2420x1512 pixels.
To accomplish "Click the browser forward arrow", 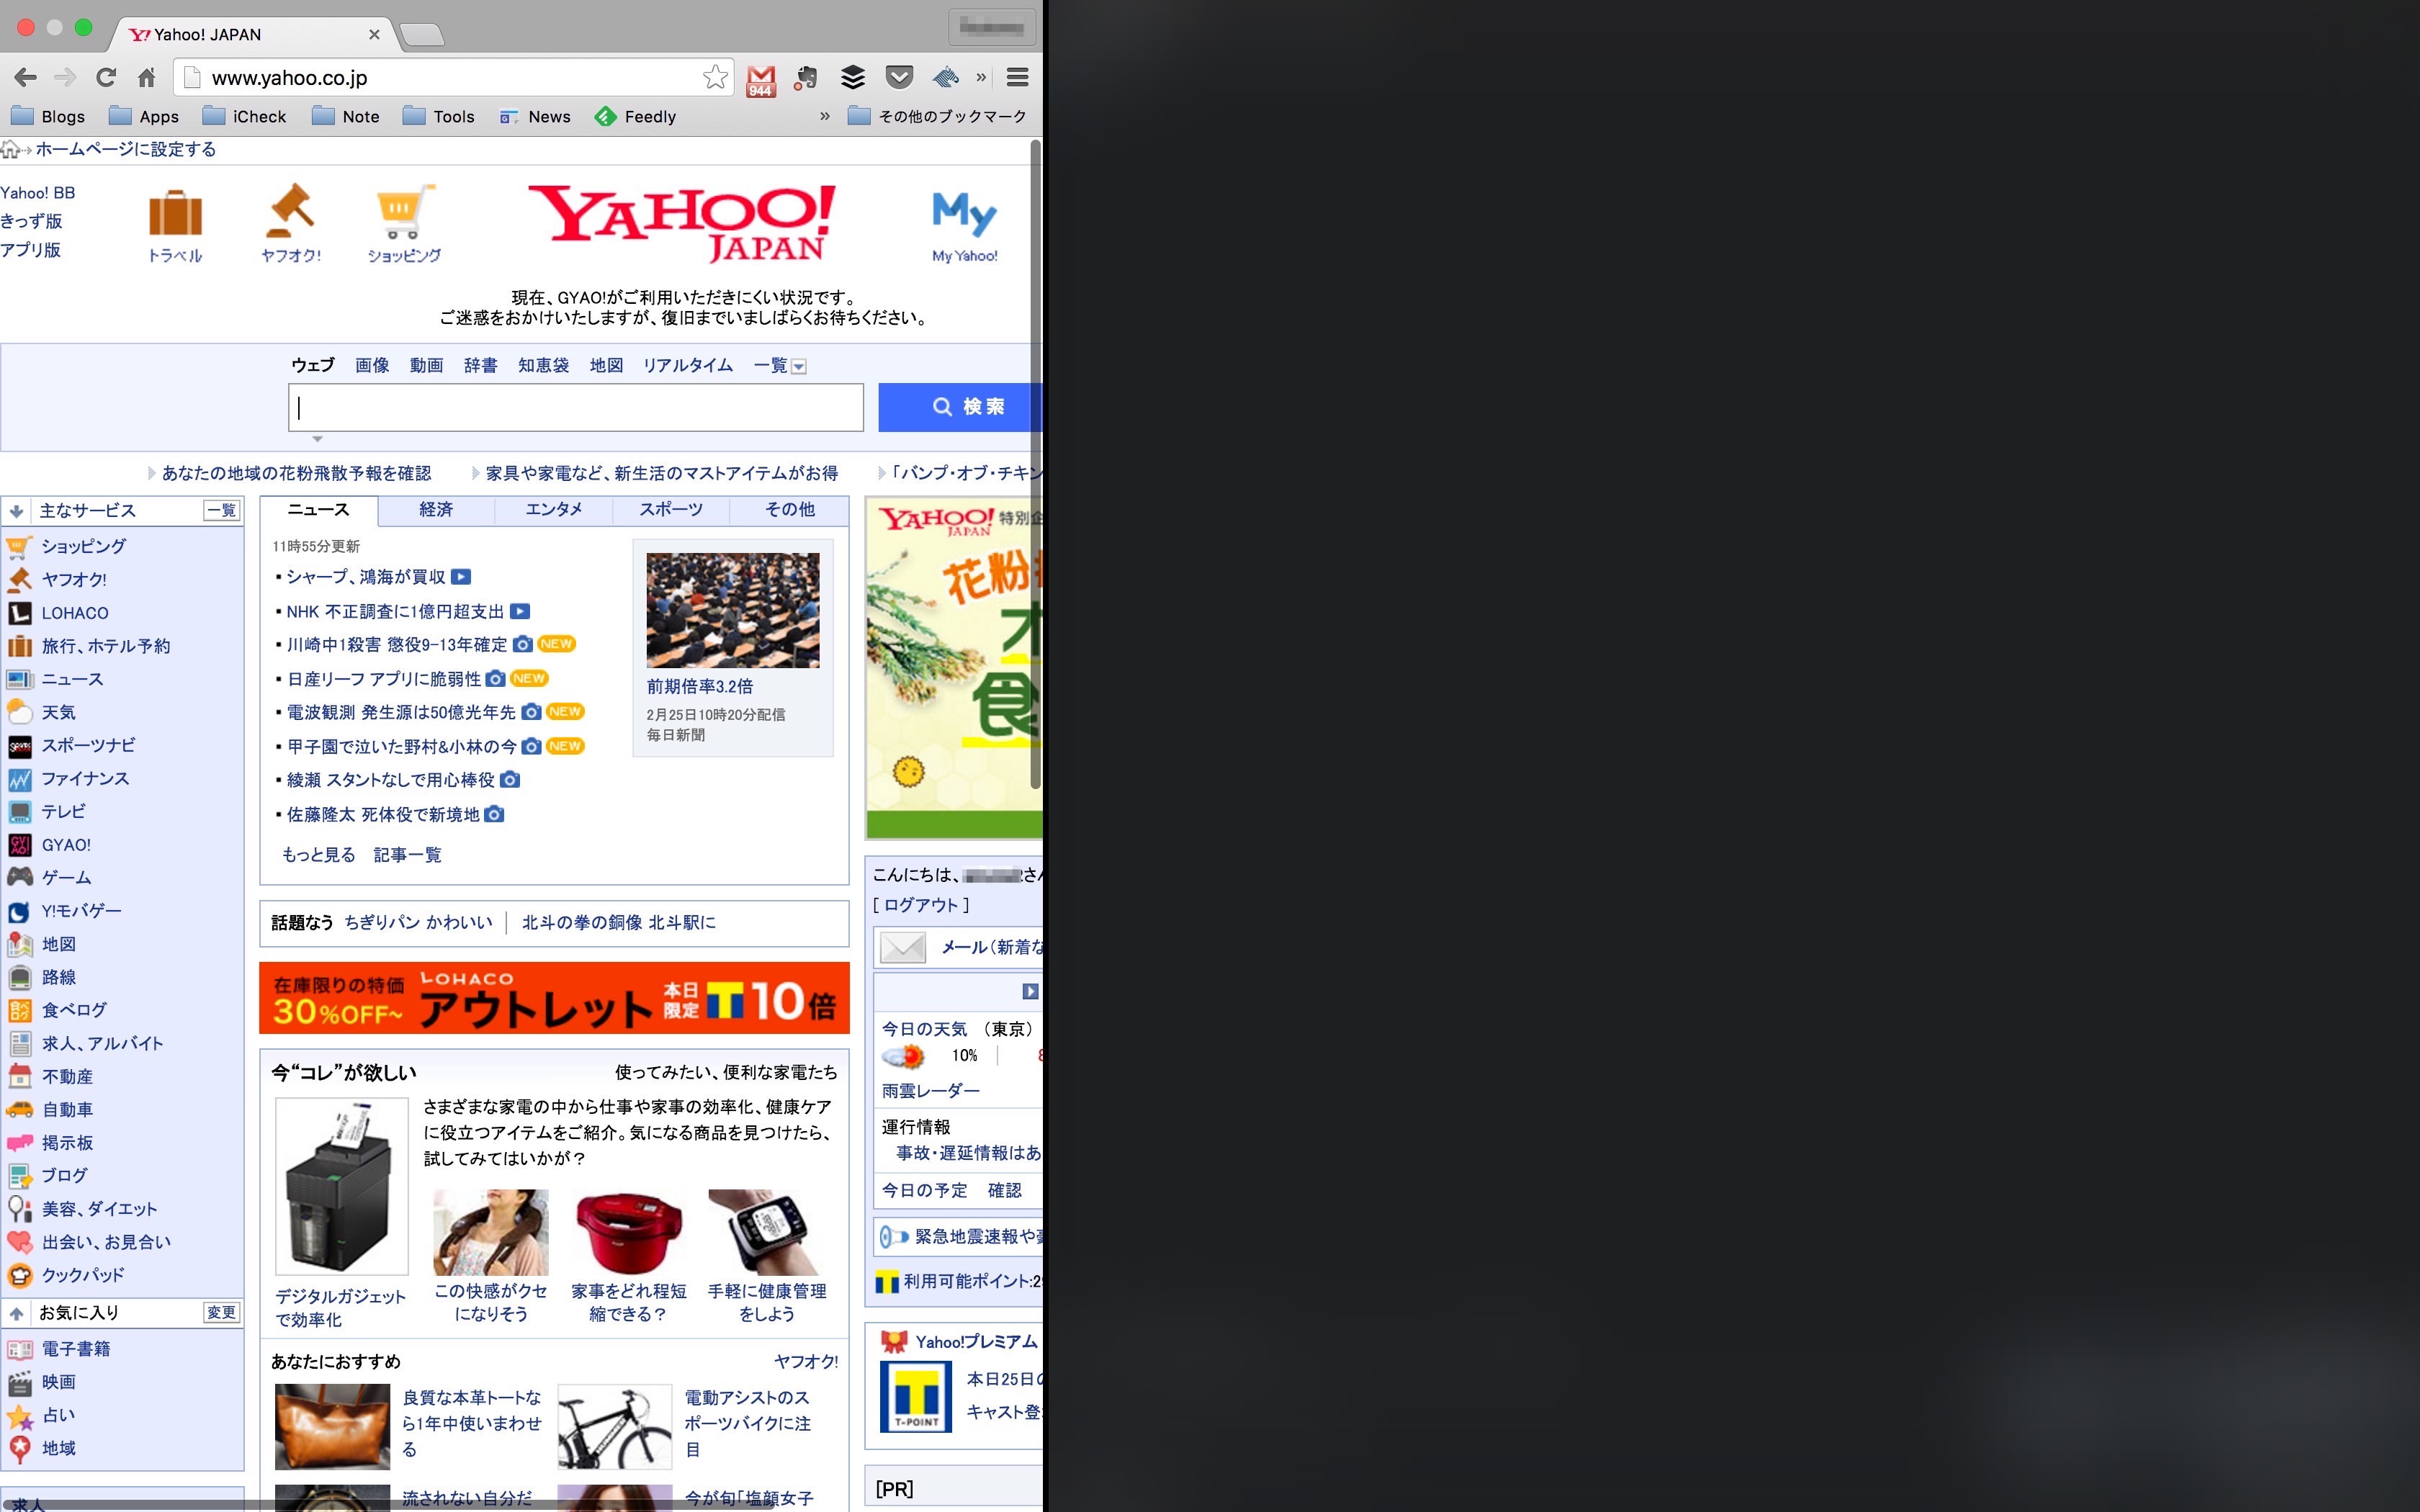I will pos(65,77).
